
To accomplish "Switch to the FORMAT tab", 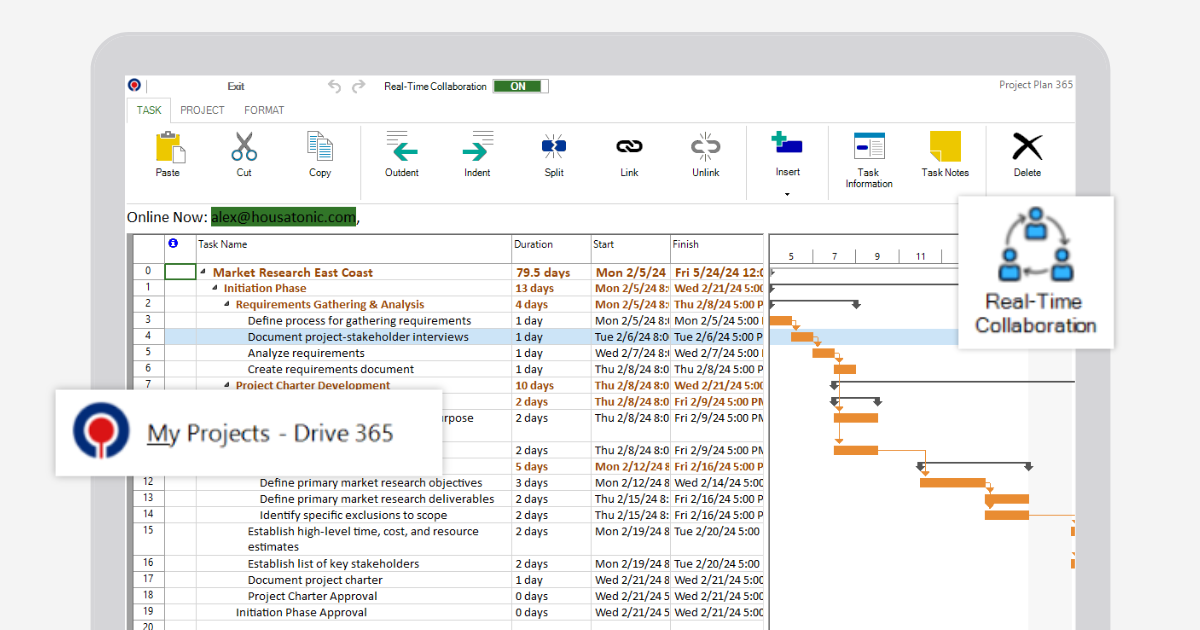I will (264, 110).
